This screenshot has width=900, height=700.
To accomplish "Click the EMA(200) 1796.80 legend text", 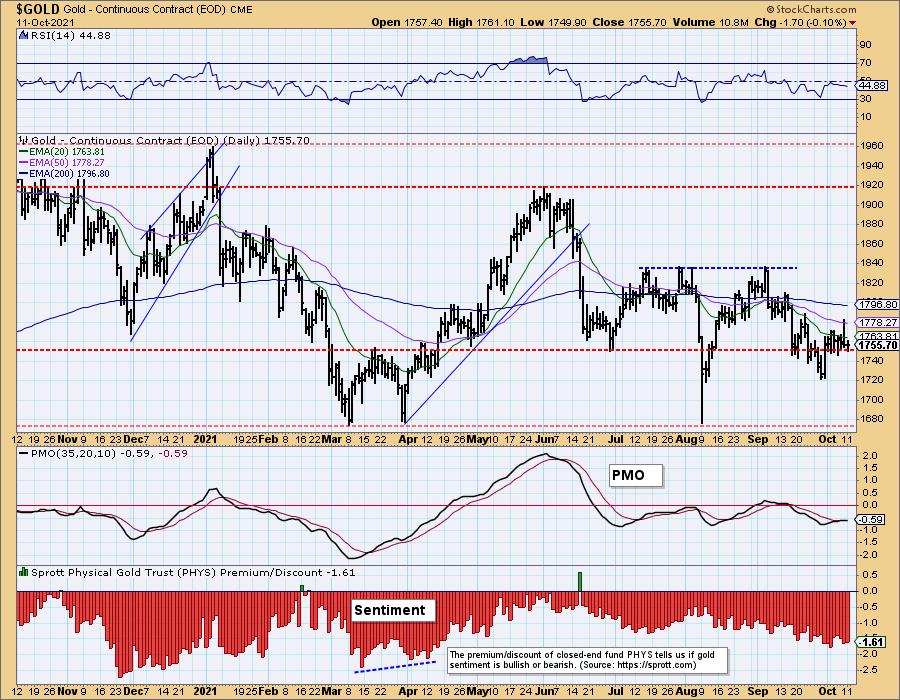I will pos(69,173).
